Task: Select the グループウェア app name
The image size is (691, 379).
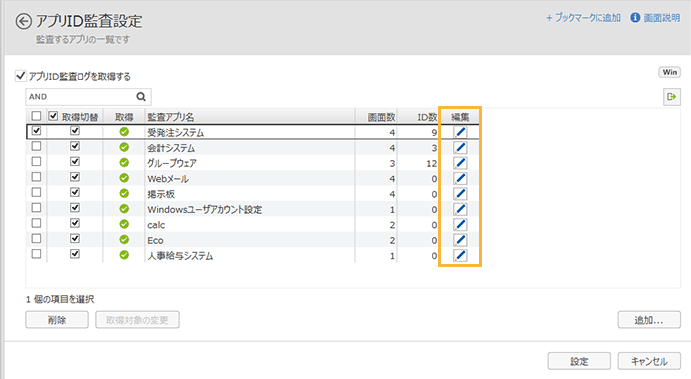Action: click(x=172, y=163)
